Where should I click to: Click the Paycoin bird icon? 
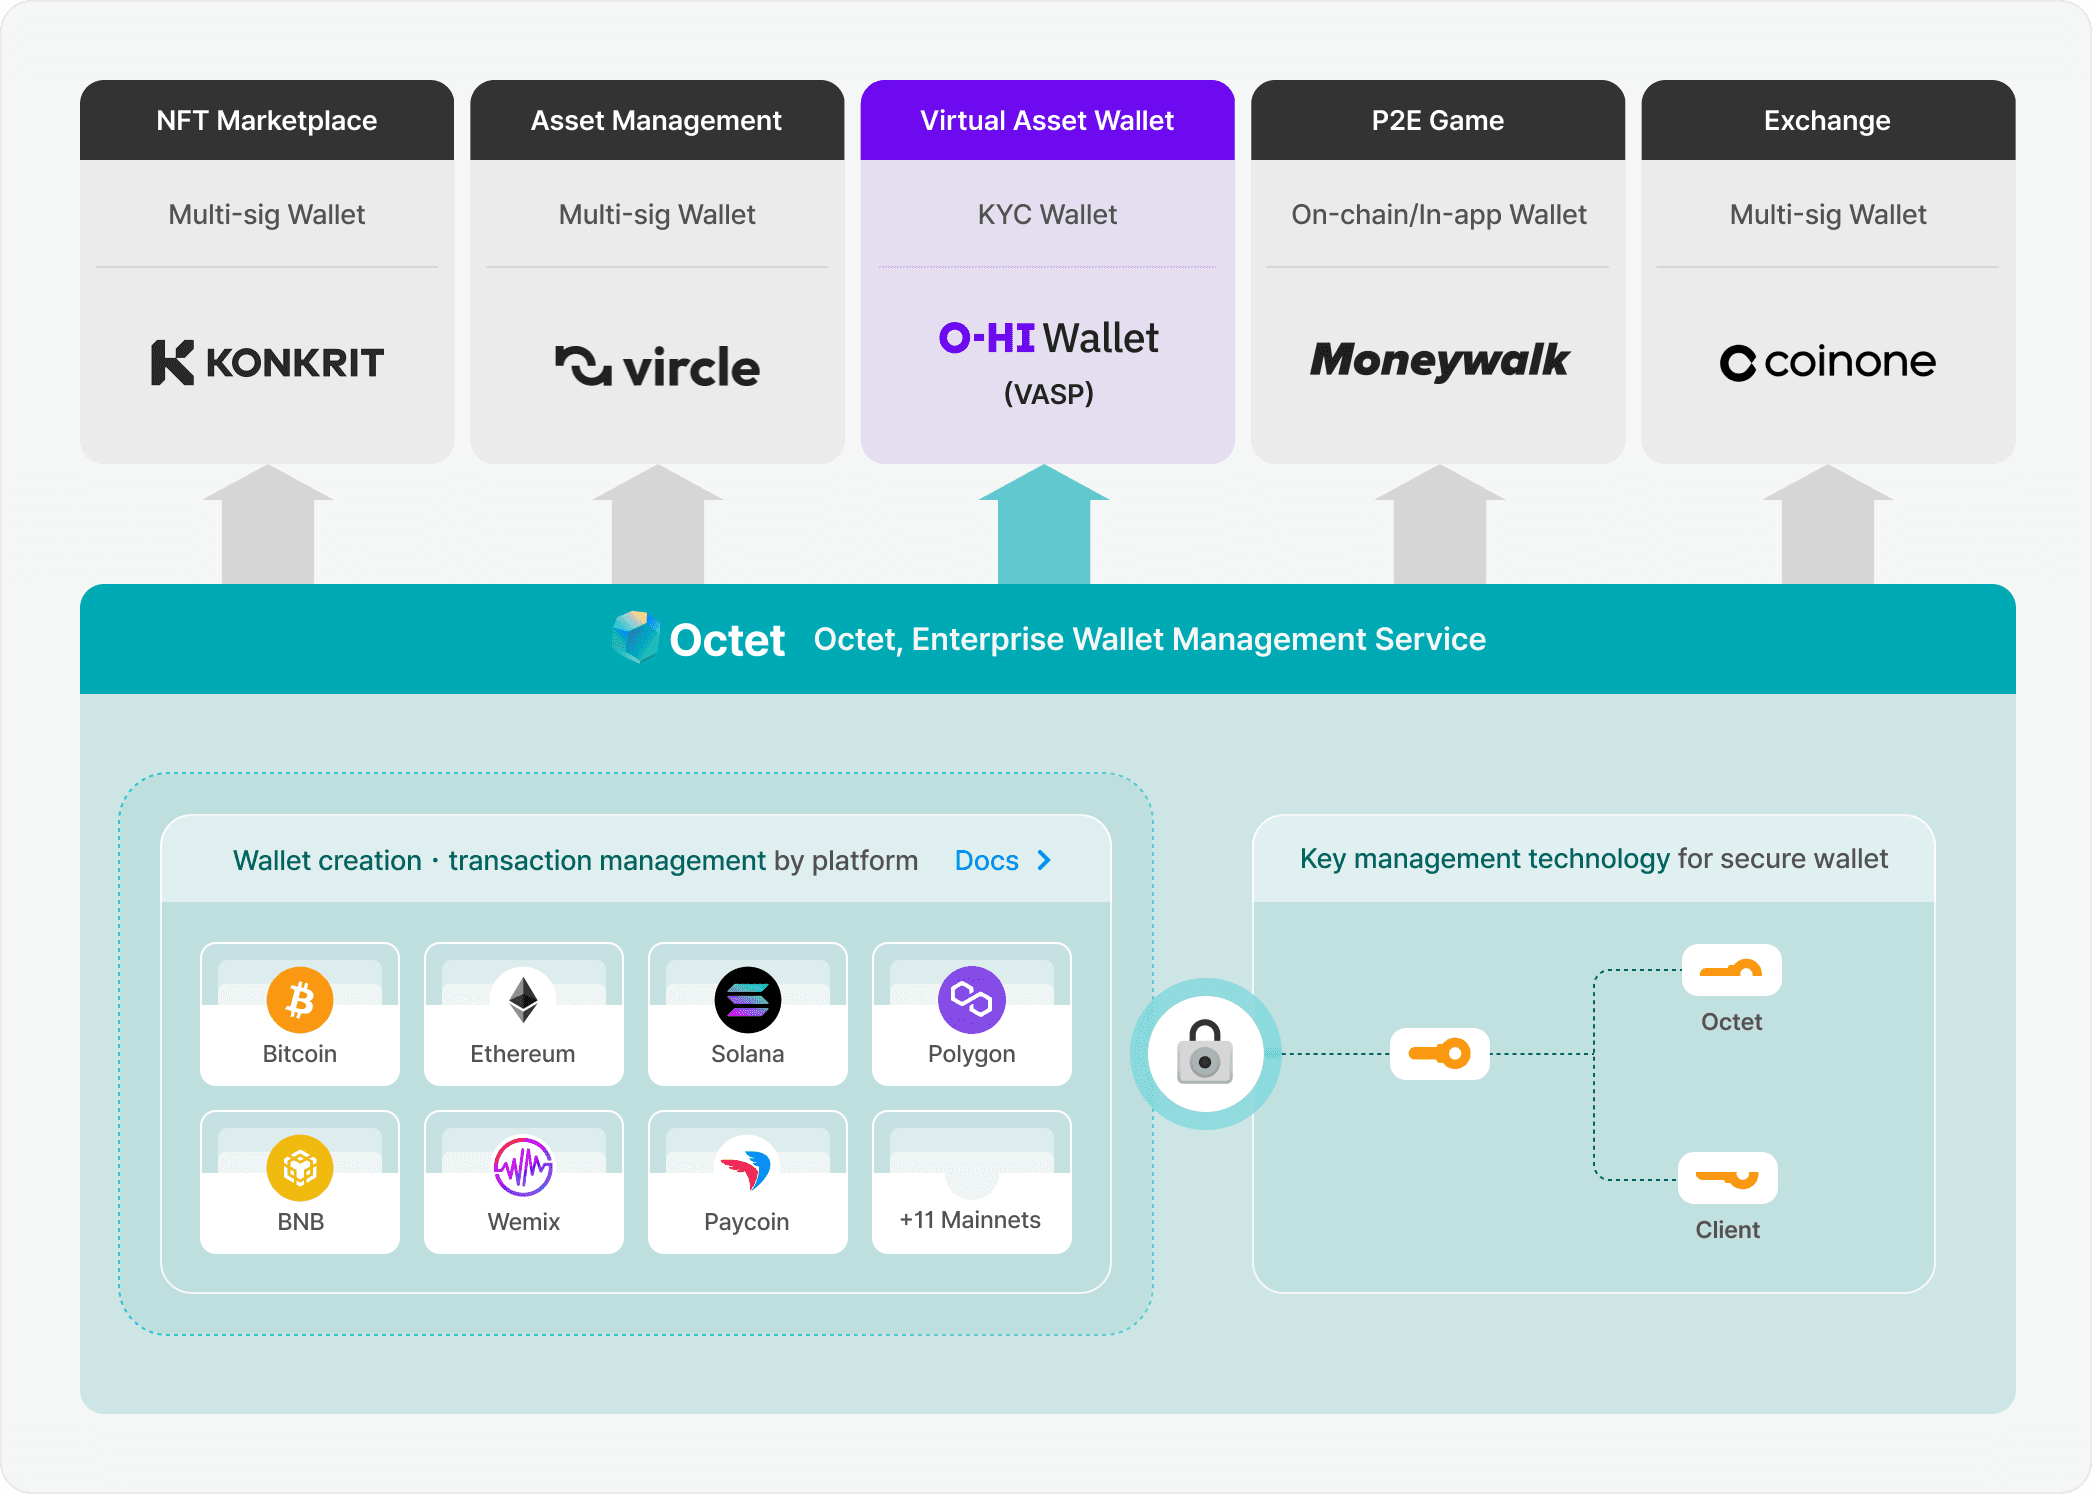coord(748,1168)
